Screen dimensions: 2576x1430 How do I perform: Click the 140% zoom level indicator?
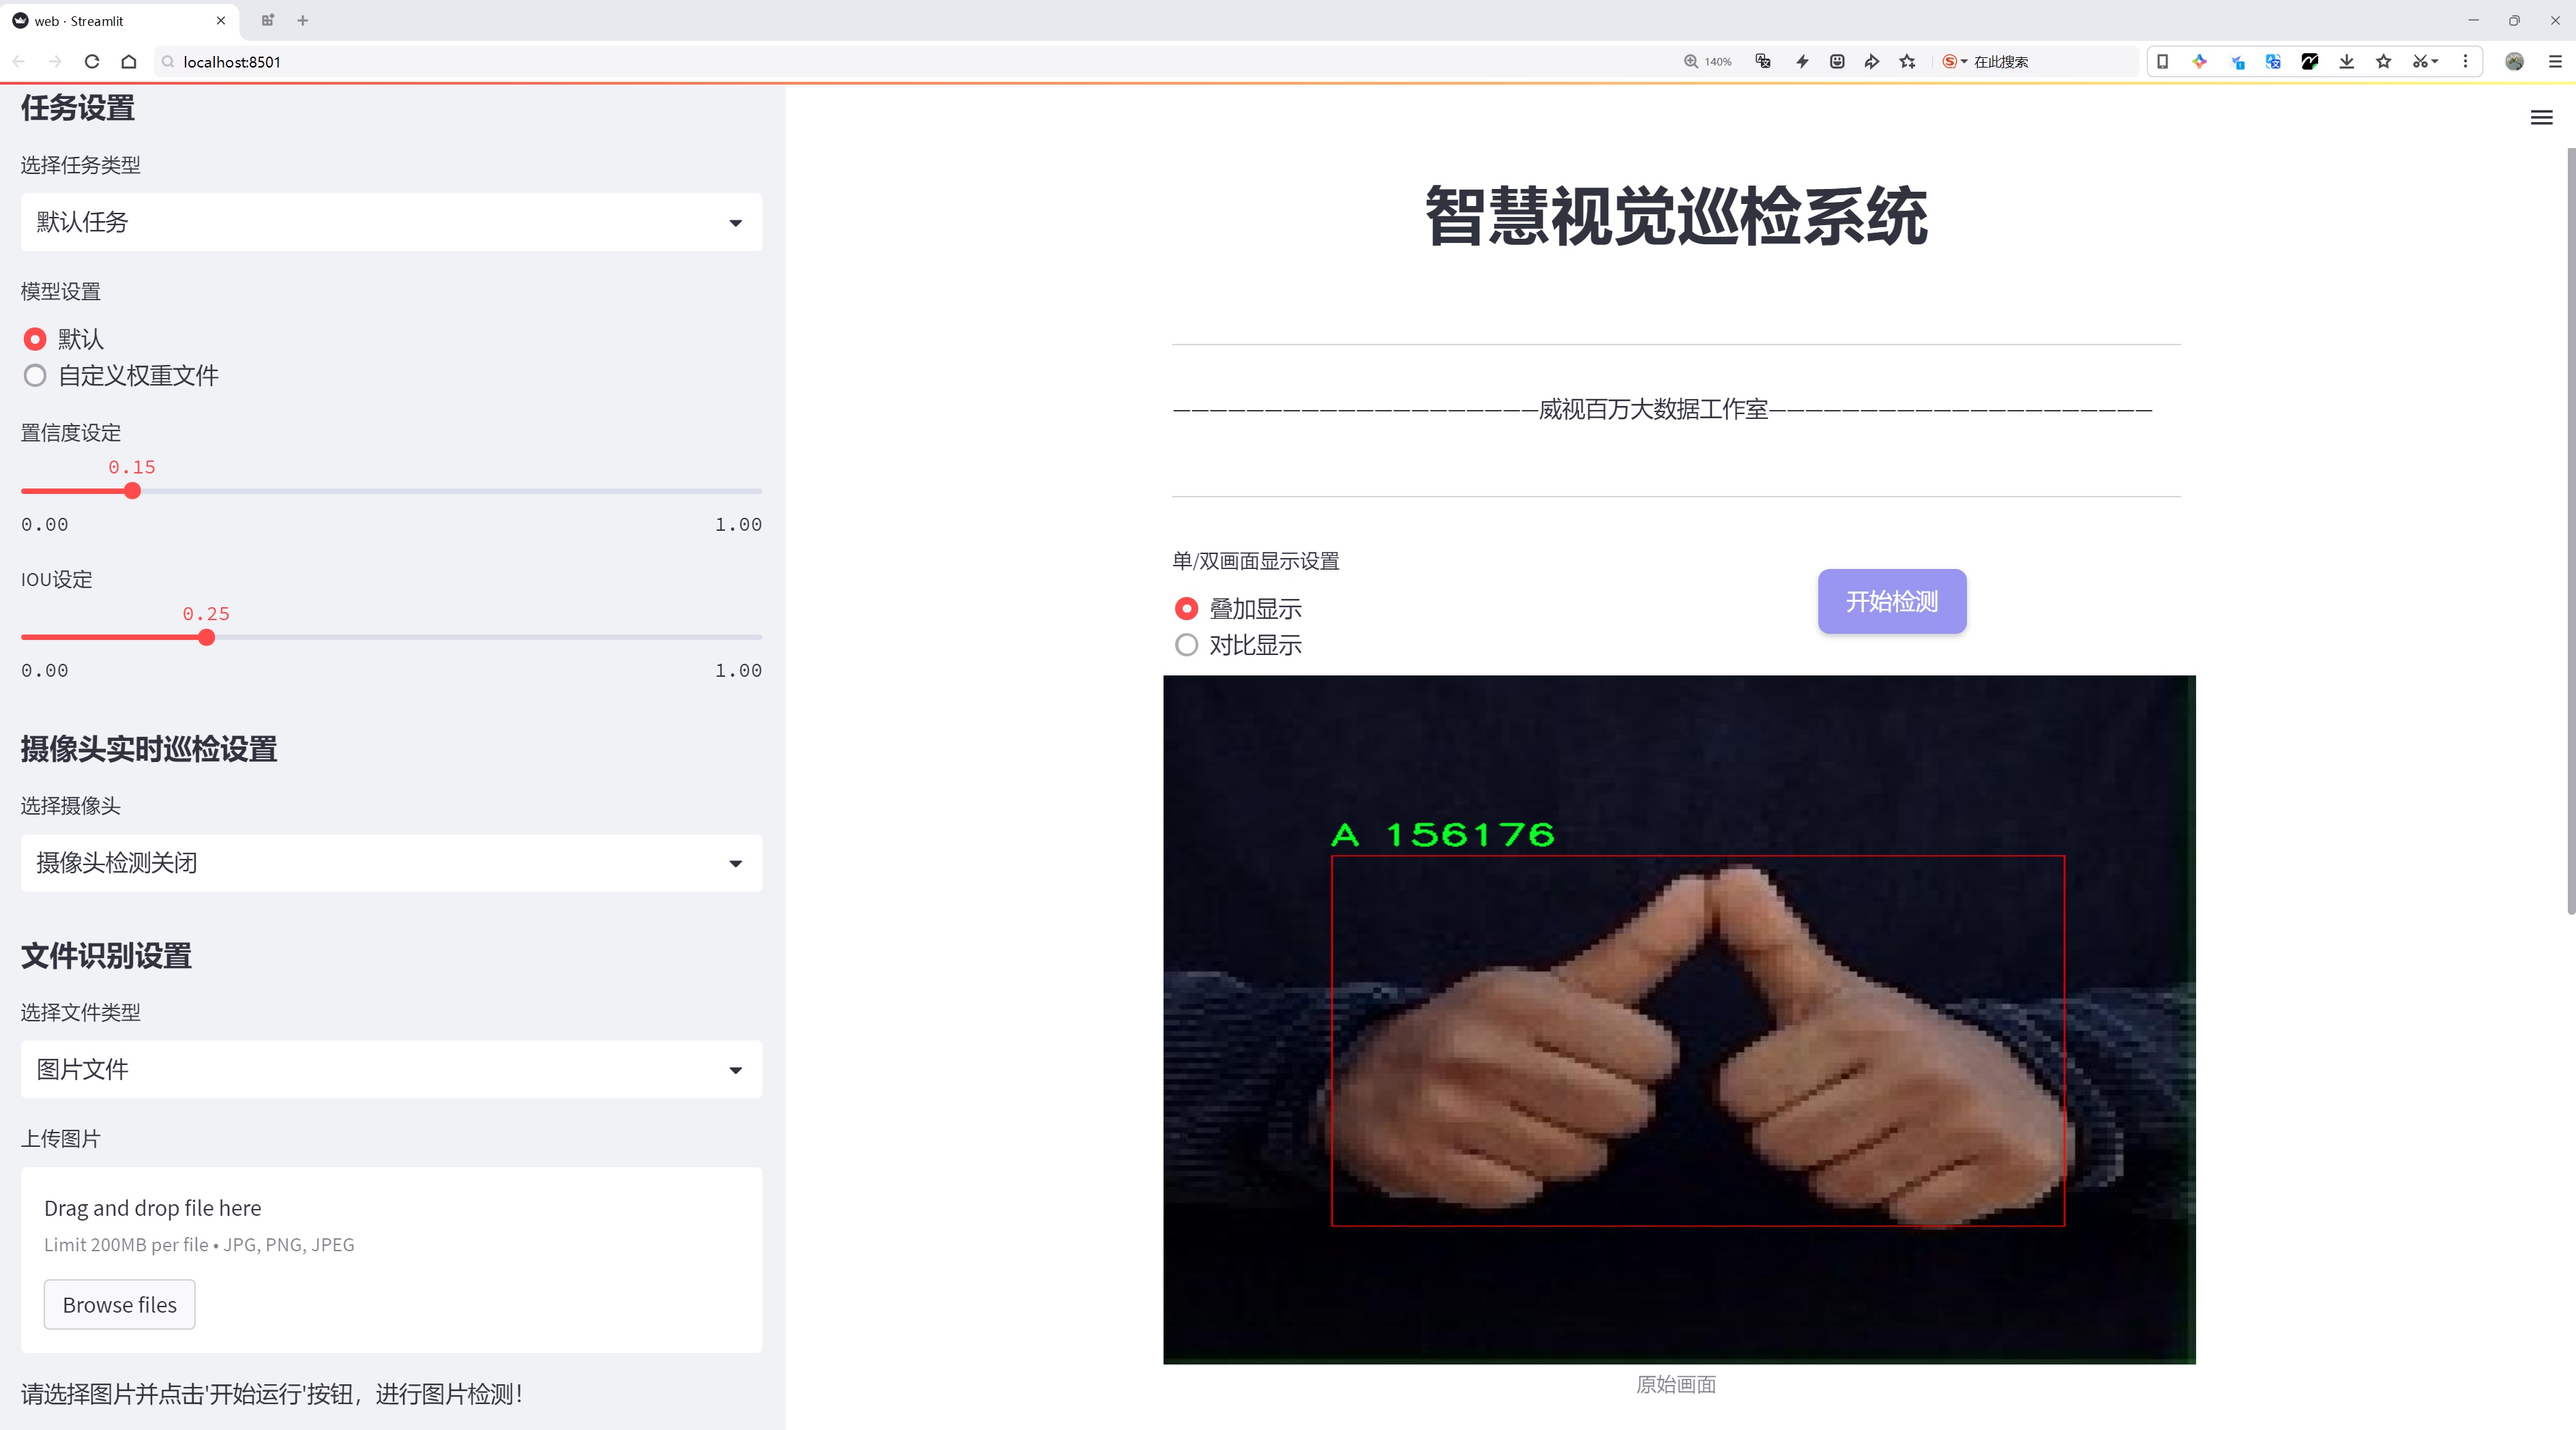click(1708, 62)
